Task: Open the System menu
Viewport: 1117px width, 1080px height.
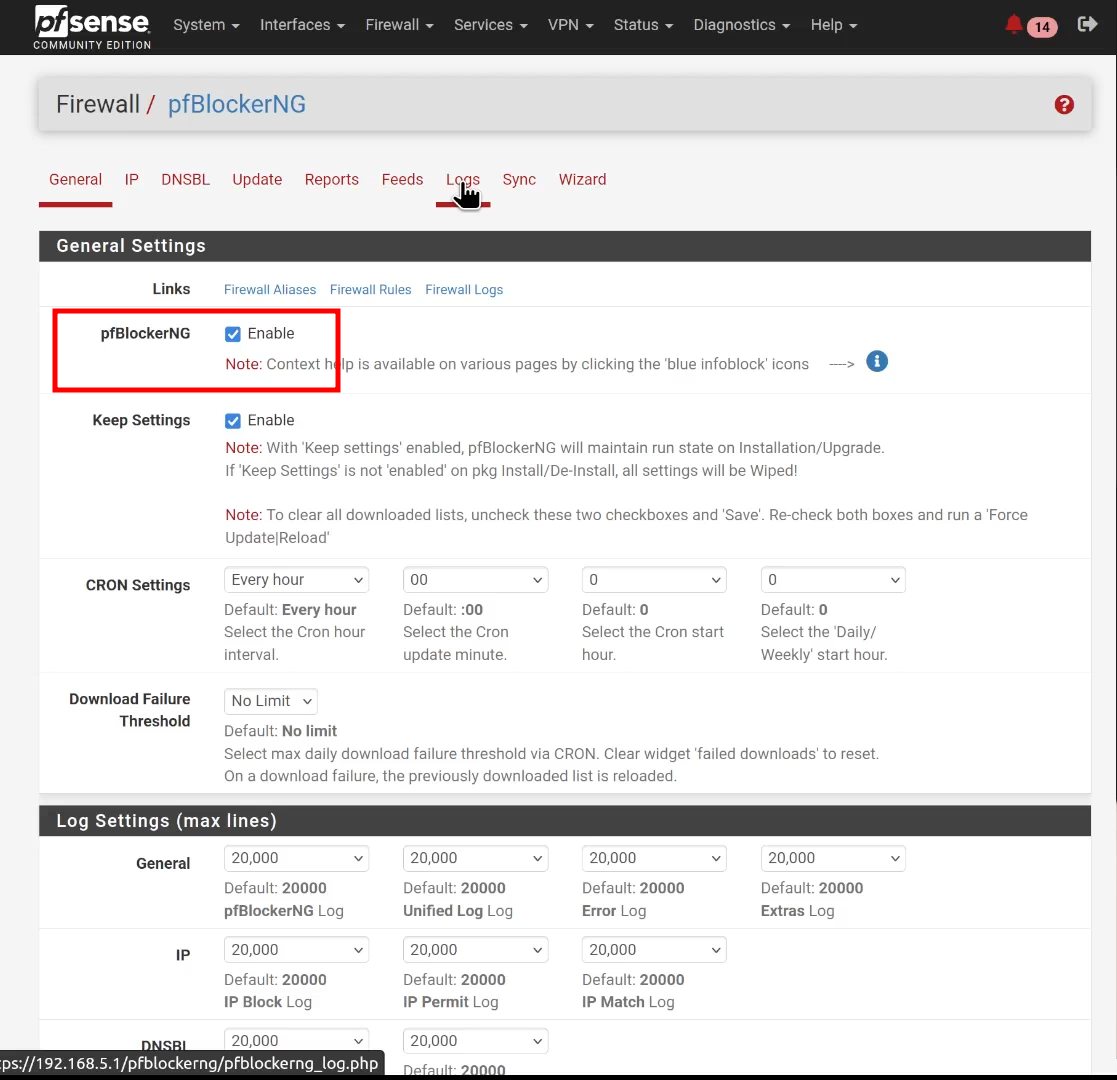Action: coord(206,25)
